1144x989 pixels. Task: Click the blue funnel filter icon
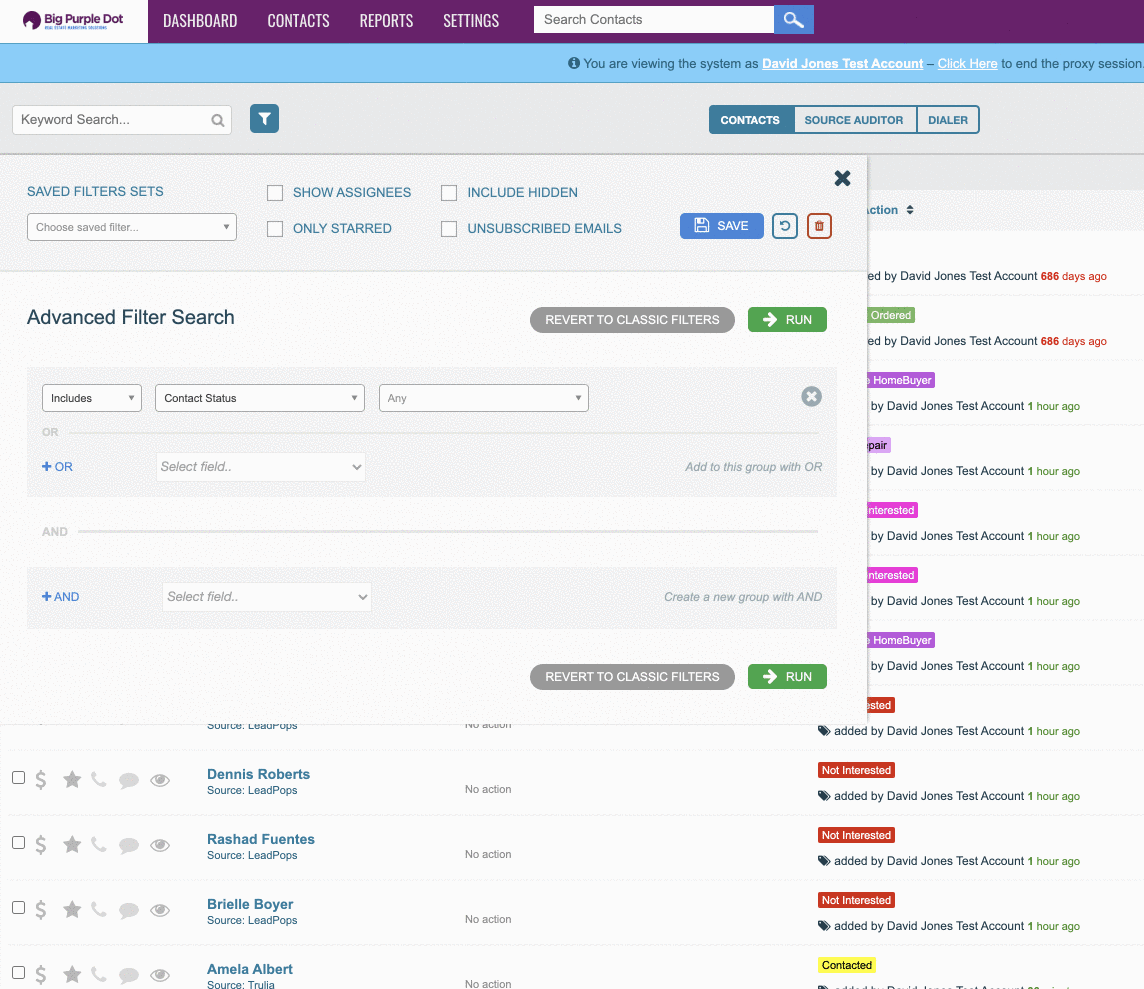264,119
